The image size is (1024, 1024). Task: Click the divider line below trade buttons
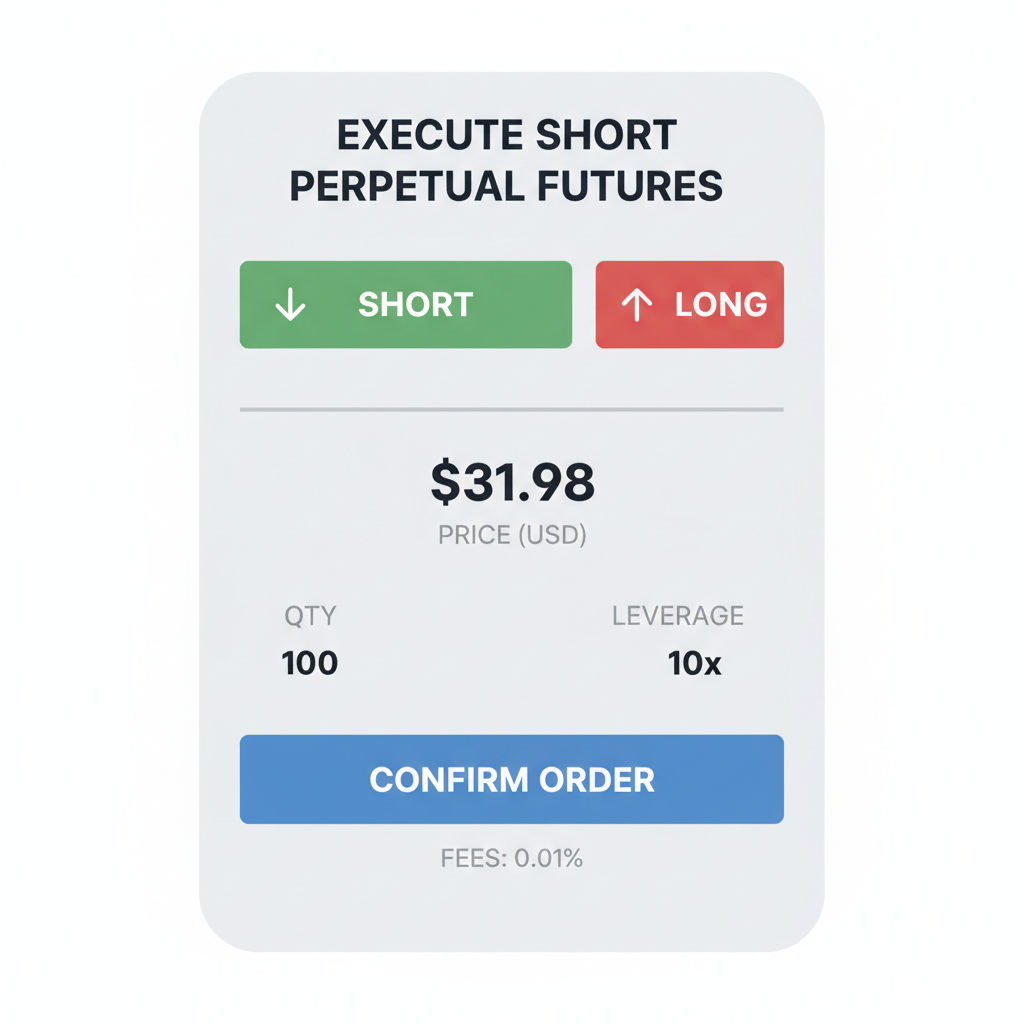512,408
